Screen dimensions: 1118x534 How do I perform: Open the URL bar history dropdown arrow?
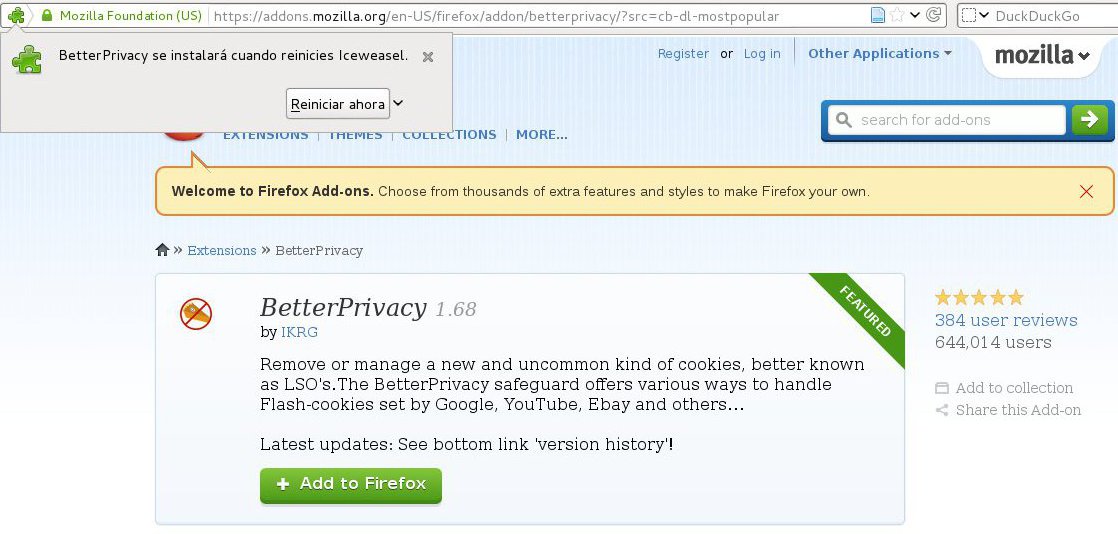pyautogui.click(x=915, y=16)
